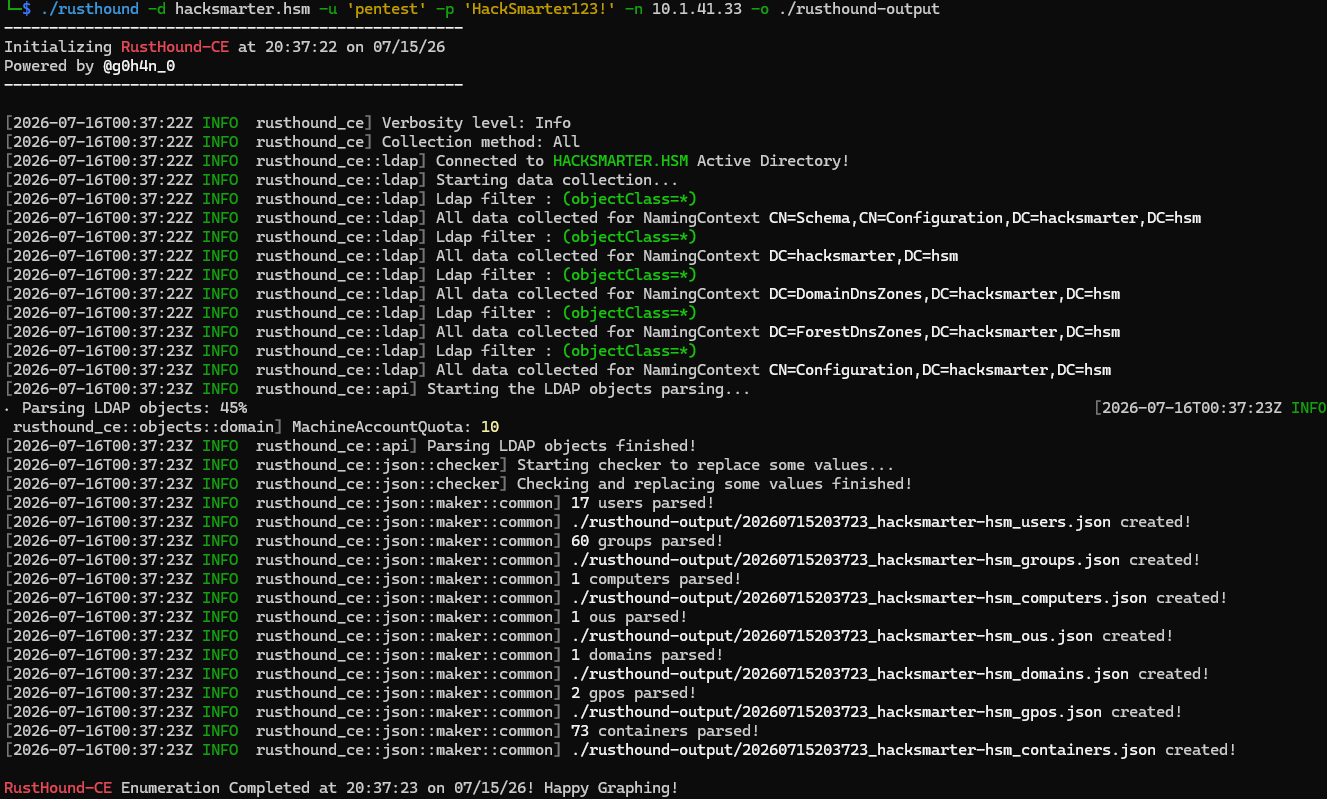Click the '17 users parsed!' line
The height and width of the screenshot is (799, 1327).
(x=642, y=503)
